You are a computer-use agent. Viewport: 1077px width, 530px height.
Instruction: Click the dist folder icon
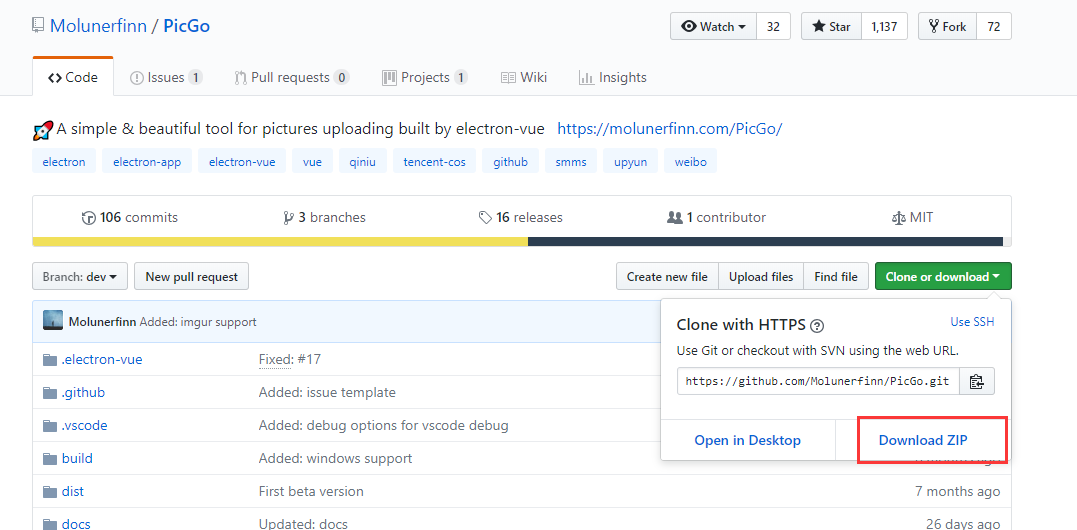pos(49,492)
